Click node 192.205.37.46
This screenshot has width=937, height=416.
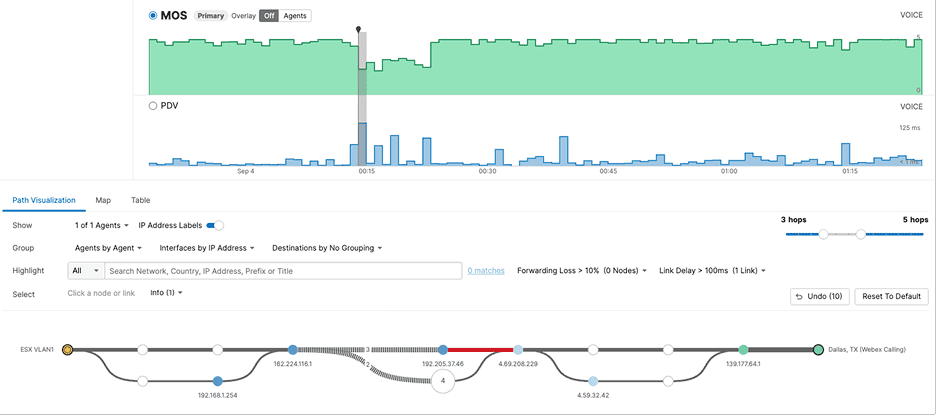point(443,350)
